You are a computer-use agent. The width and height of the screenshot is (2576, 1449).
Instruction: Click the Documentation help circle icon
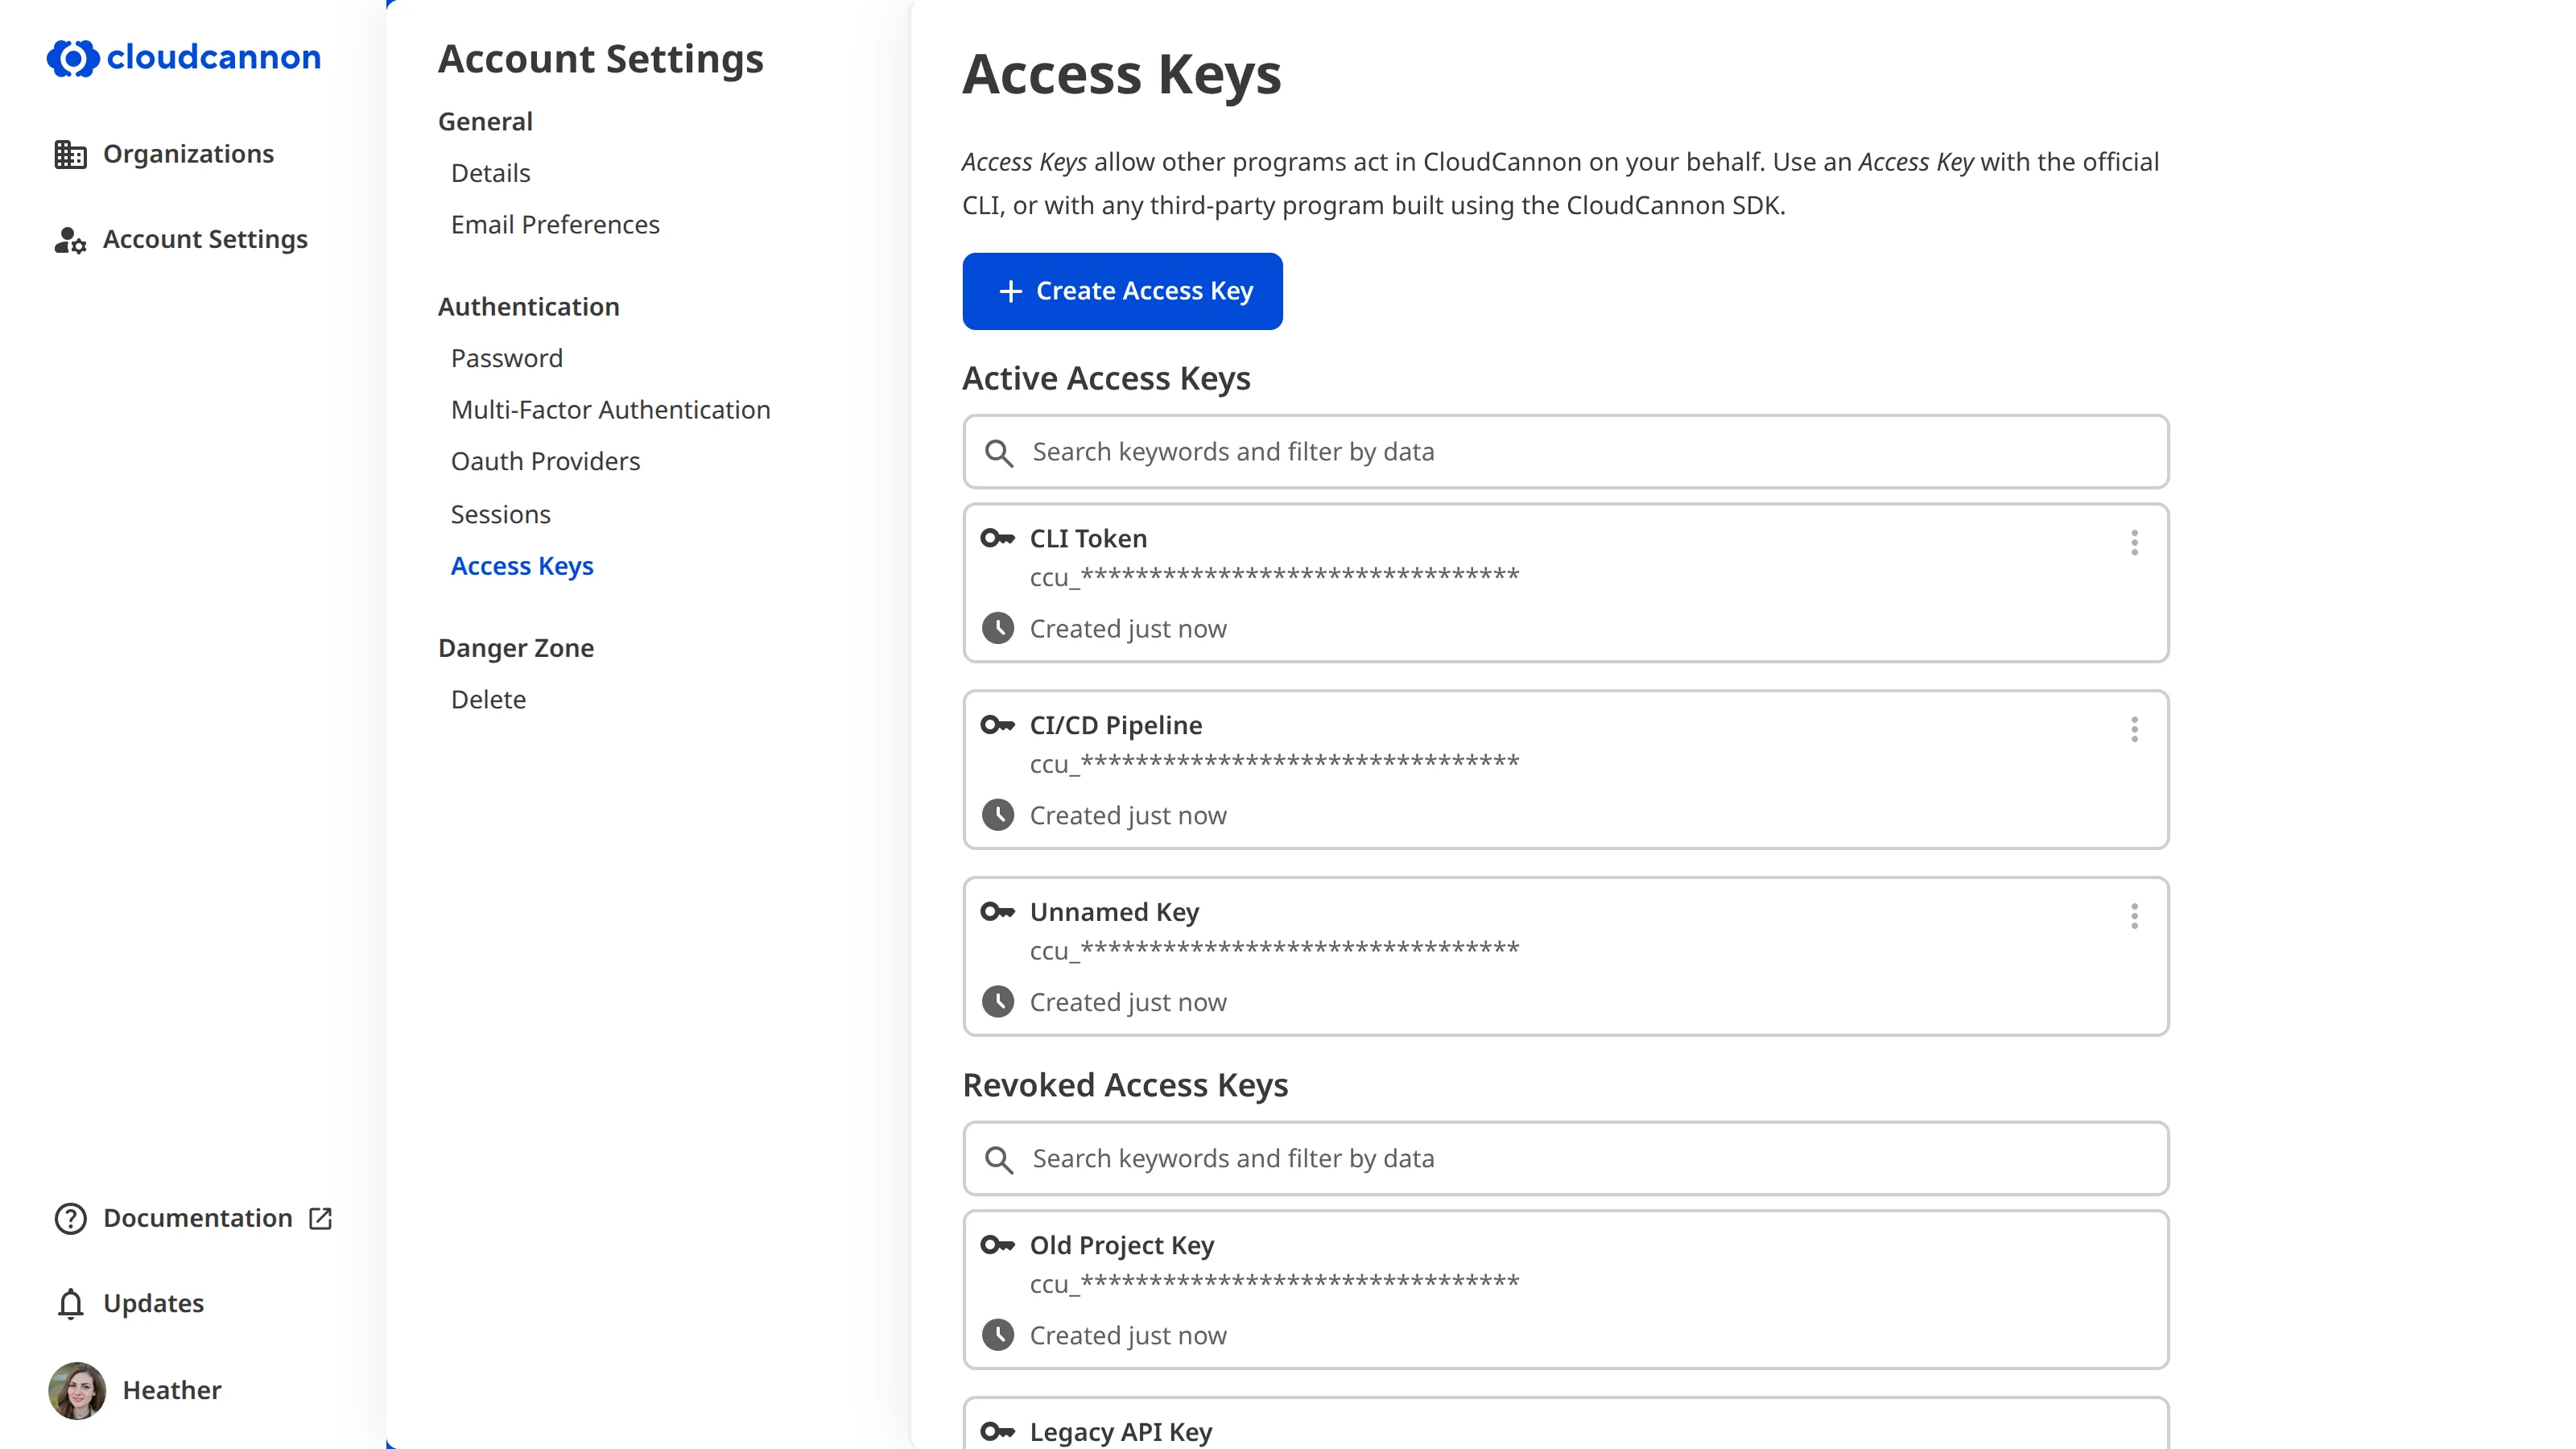pos(70,1218)
